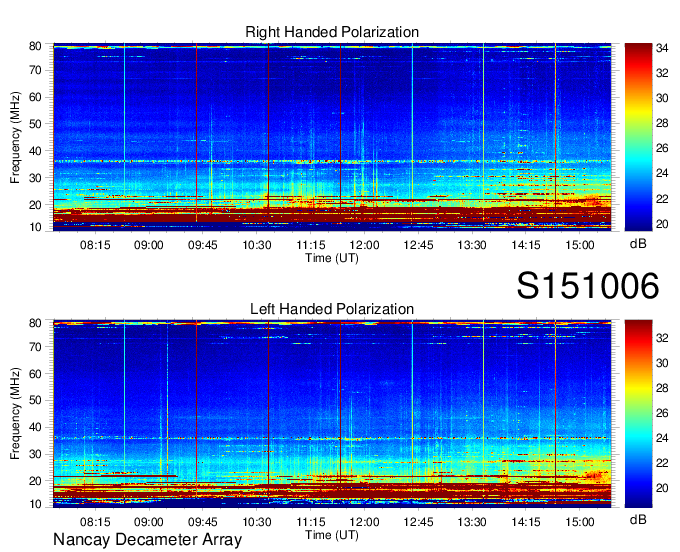Viewport: 680px width, 552px height.
Task: Click the 10:30 time tick on Right Handed plot
Action: (x=257, y=245)
